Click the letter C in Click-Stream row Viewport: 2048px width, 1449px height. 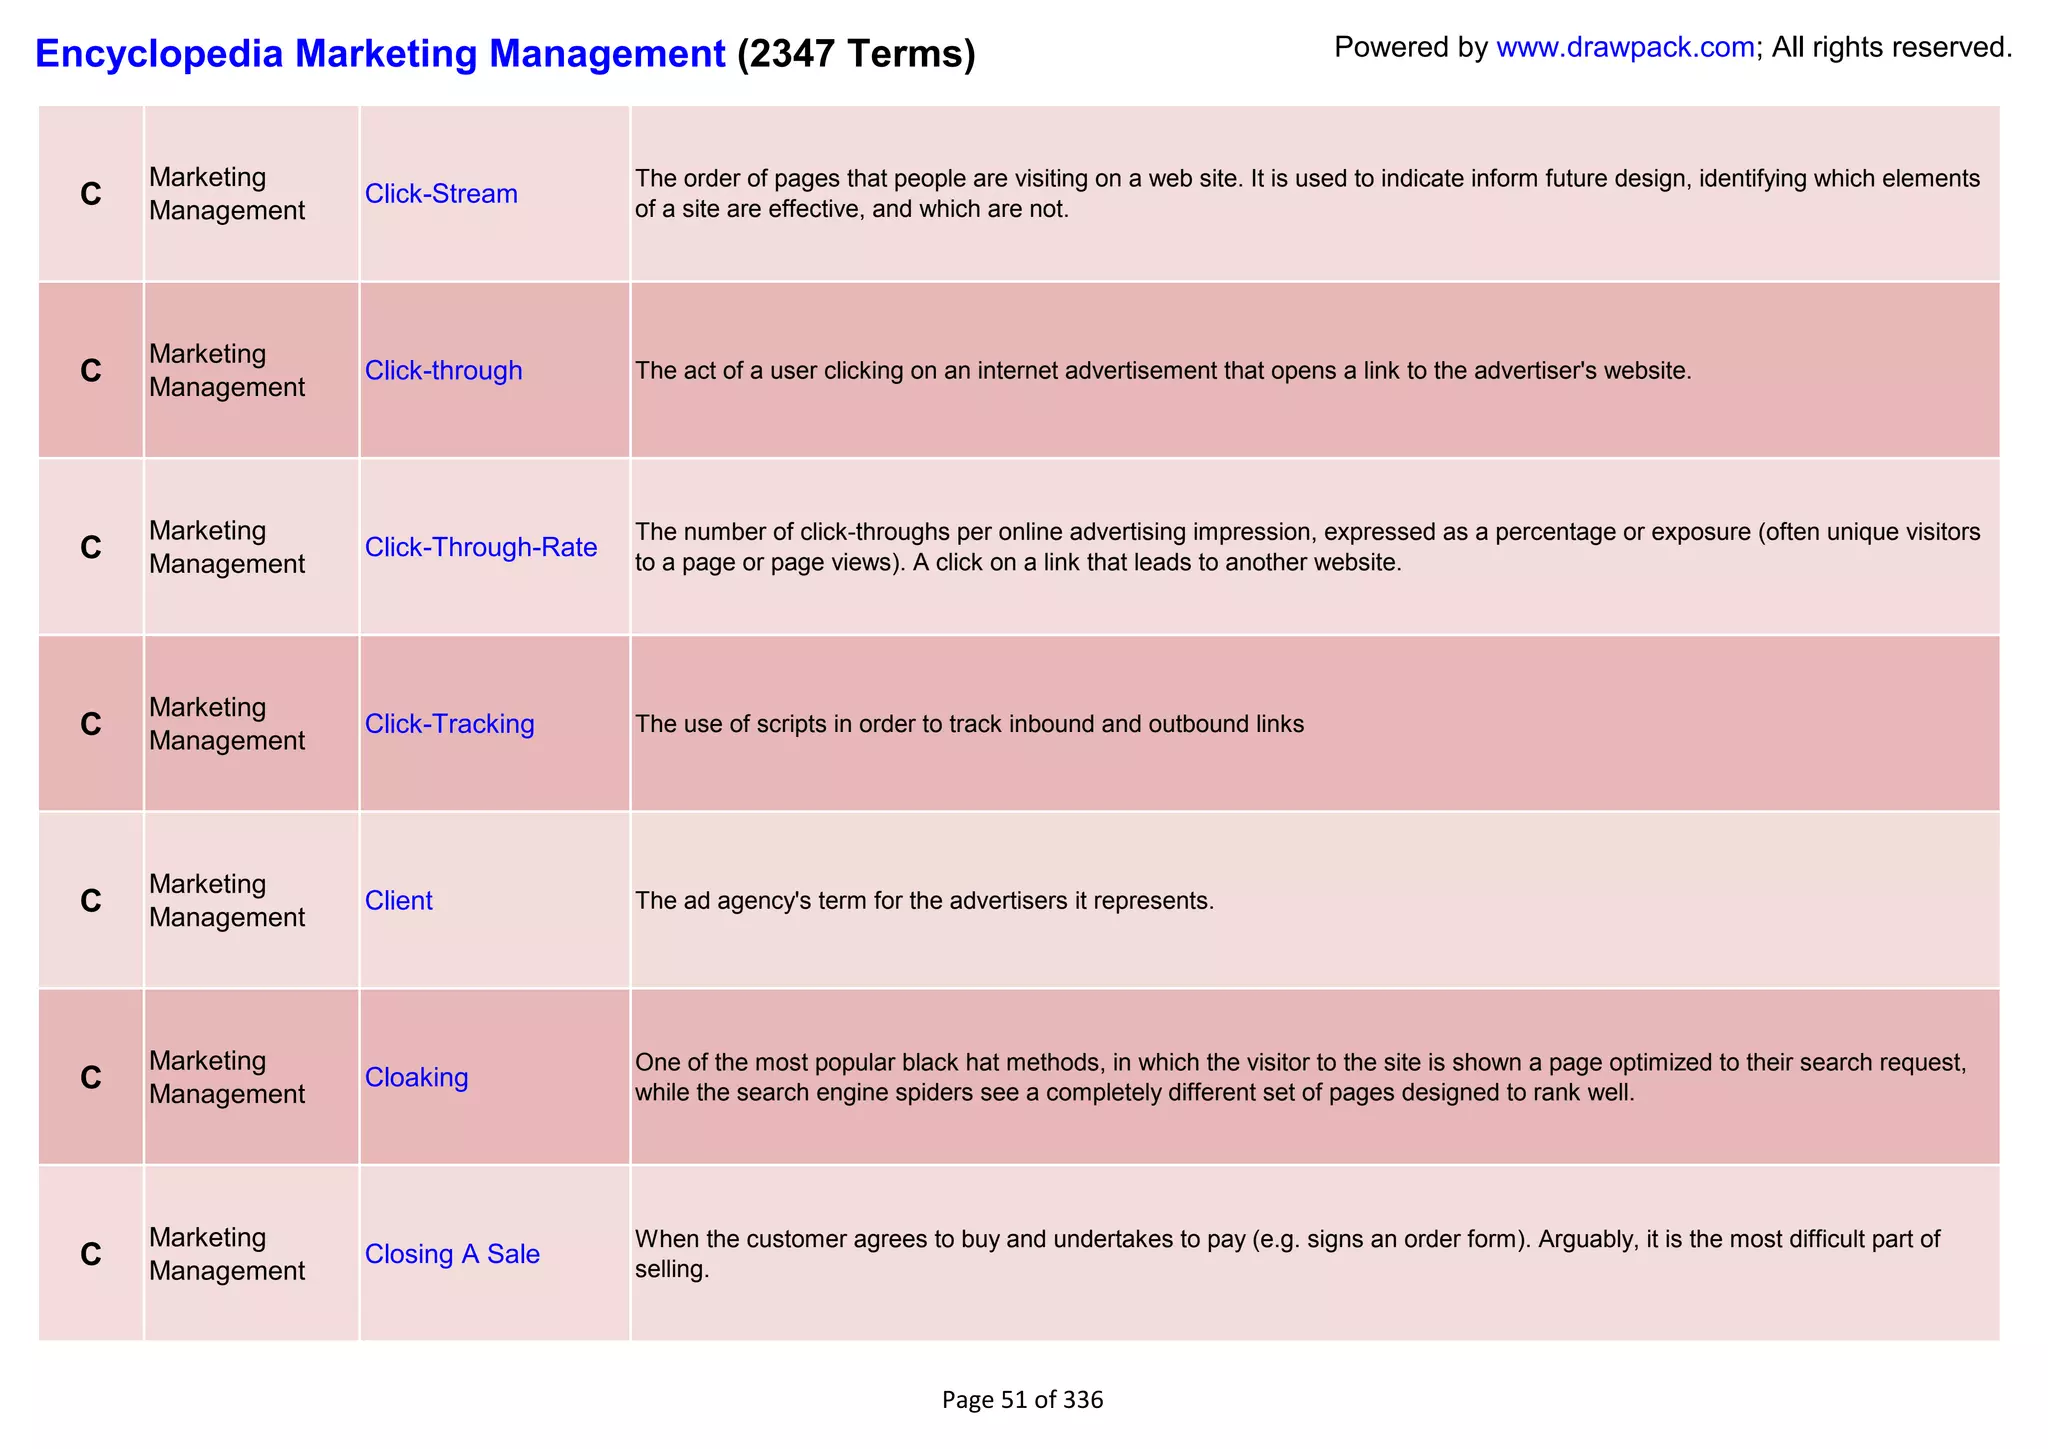point(91,194)
